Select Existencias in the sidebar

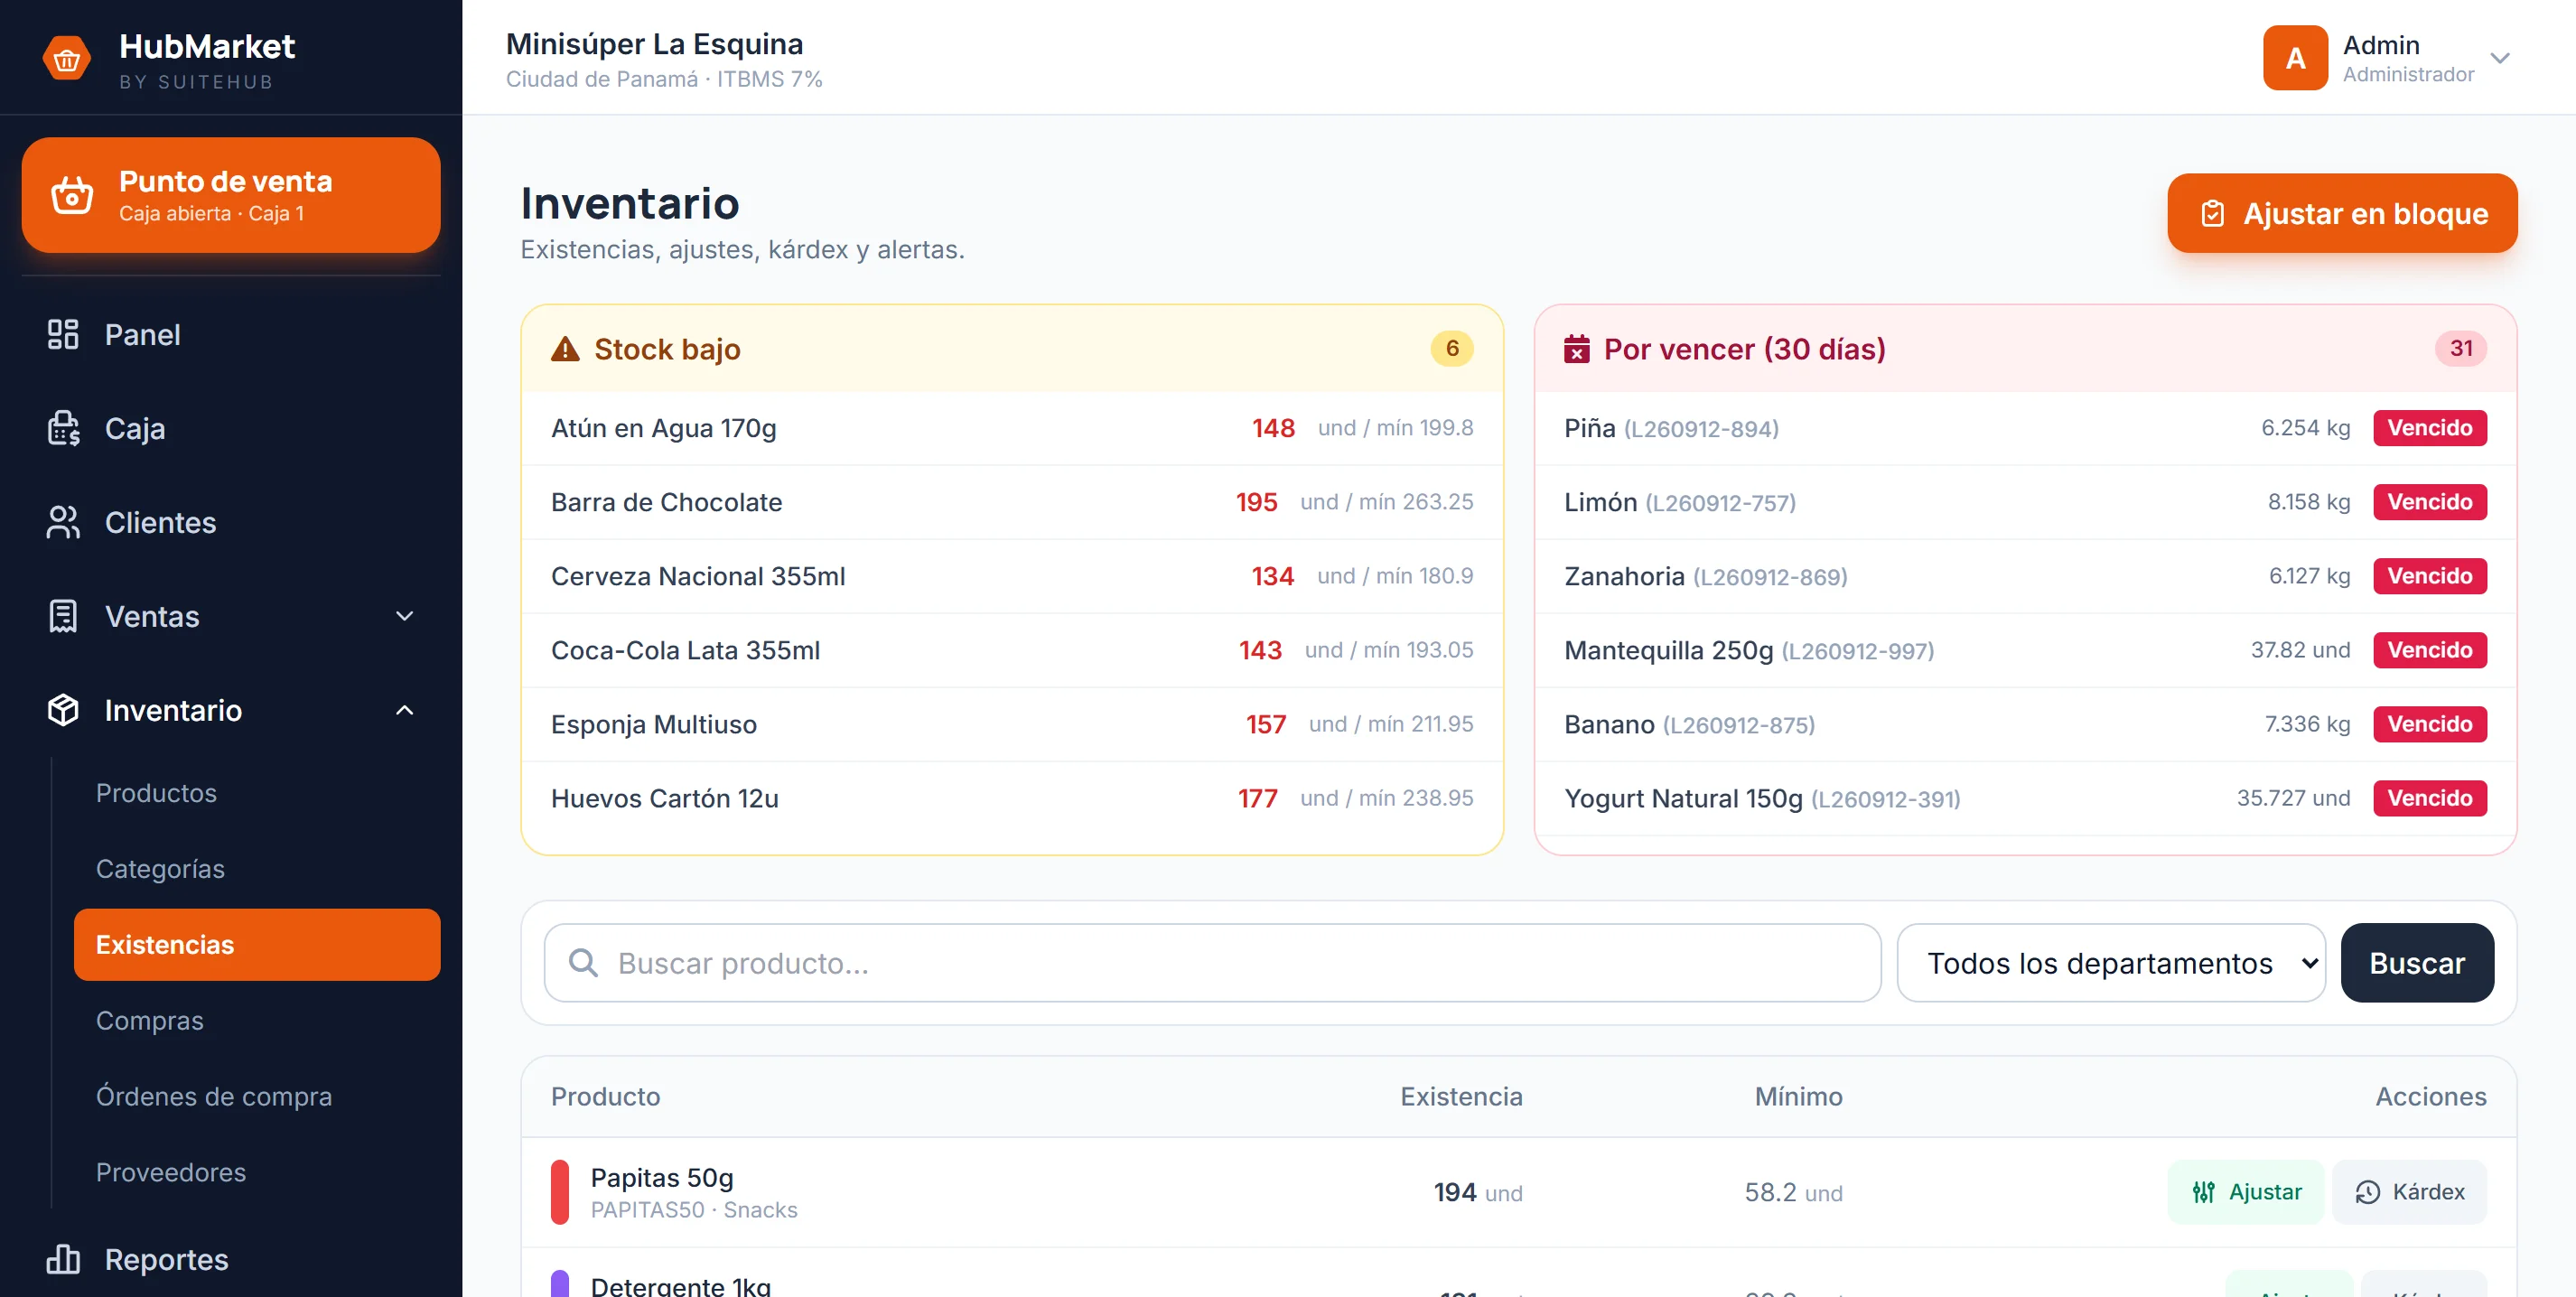pyautogui.click(x=257, y=945)
